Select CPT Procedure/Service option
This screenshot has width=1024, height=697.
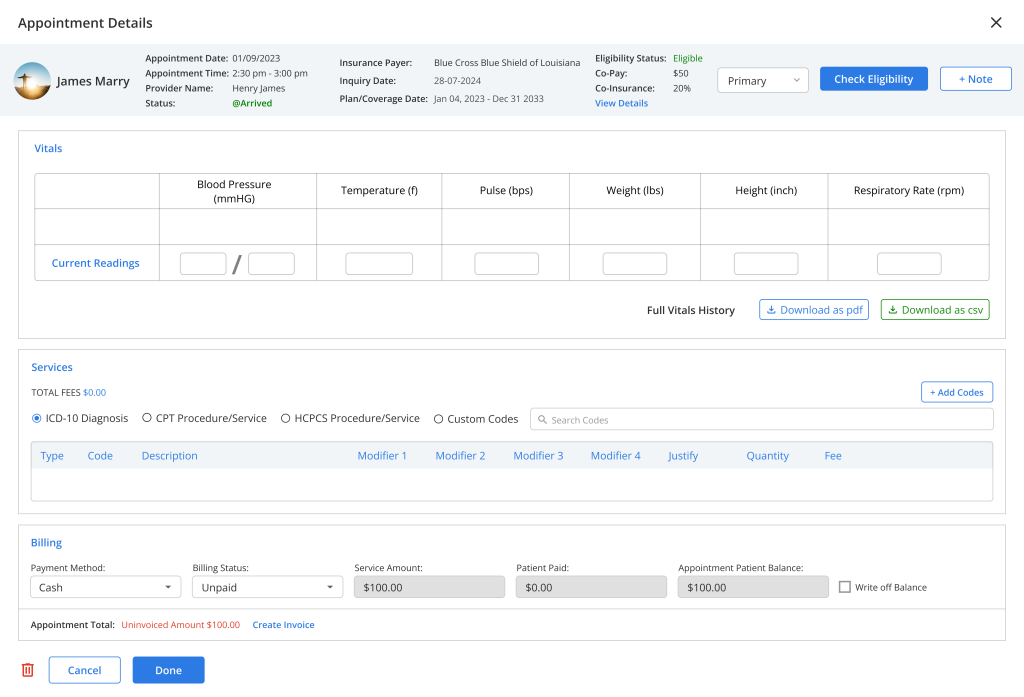coord(147,419)
